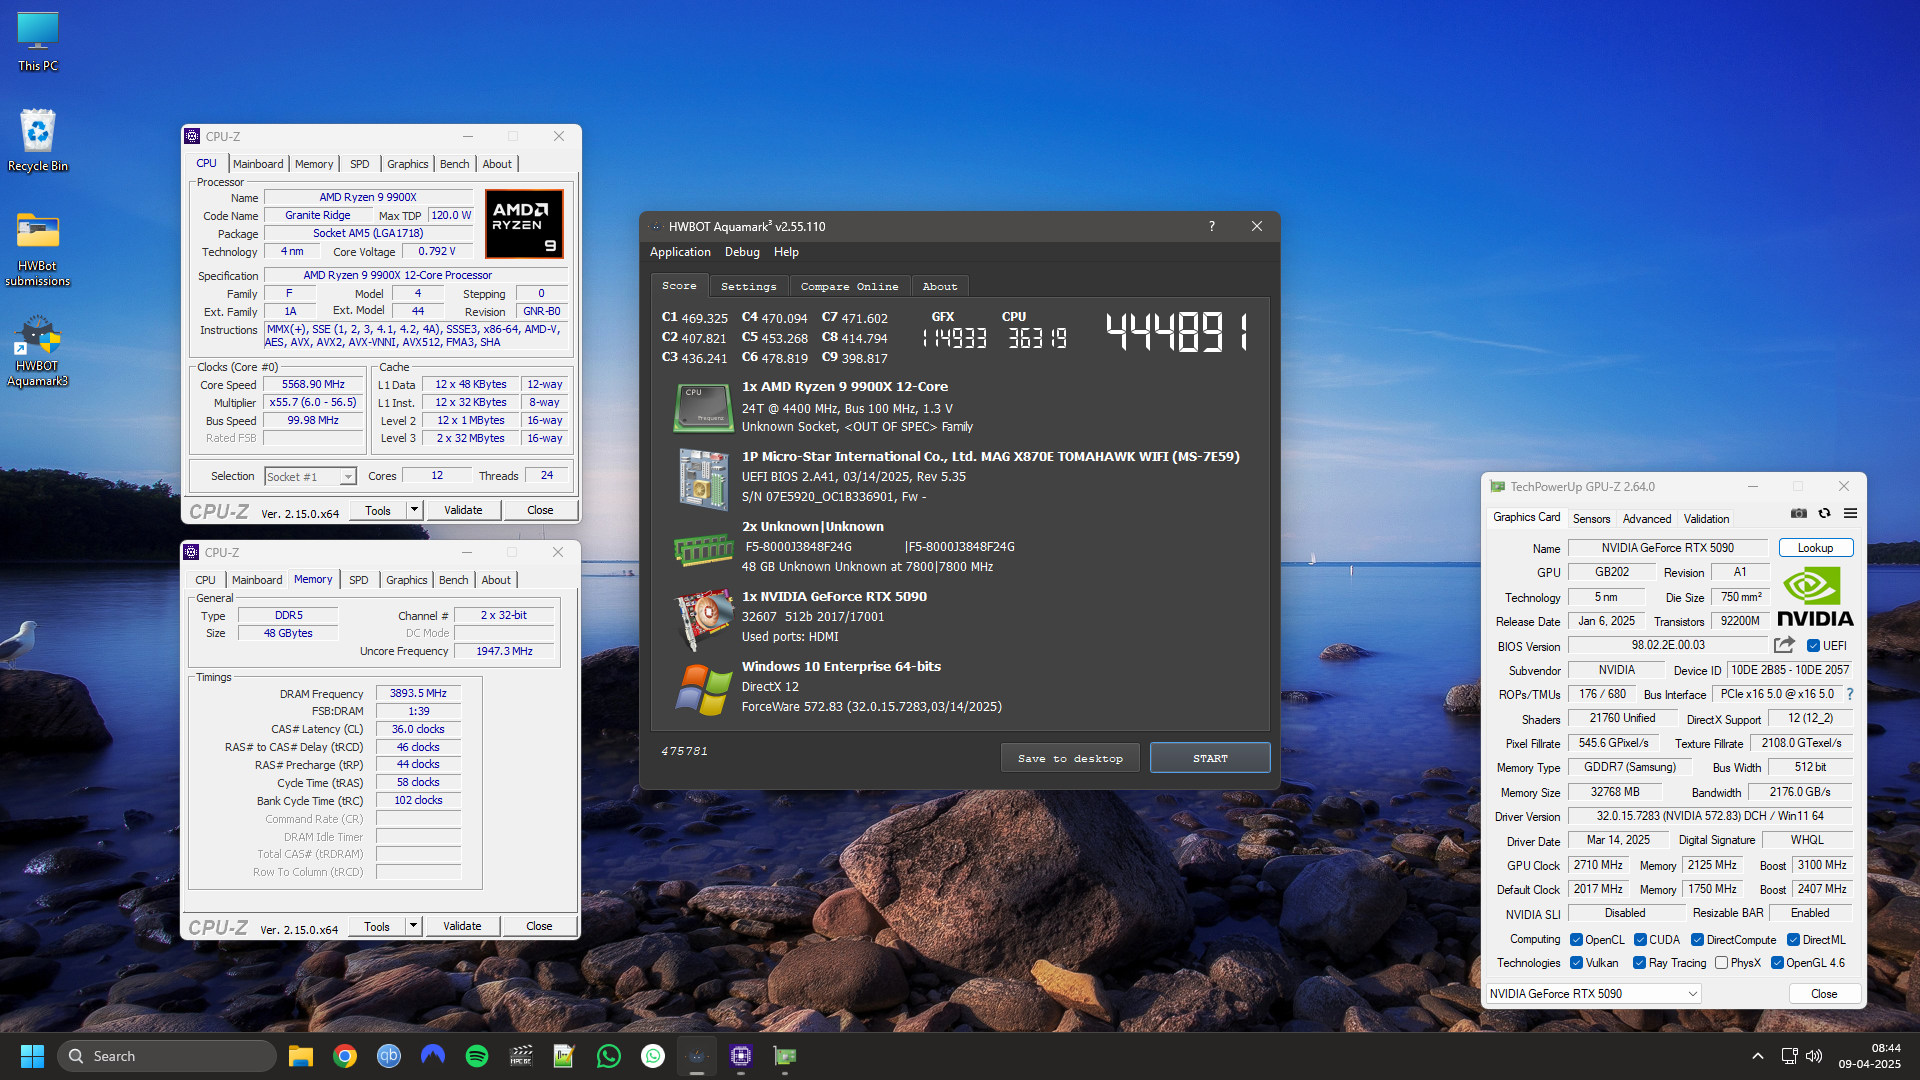Click the CPU chip icon in Aquamark

[x=703, y=409]
